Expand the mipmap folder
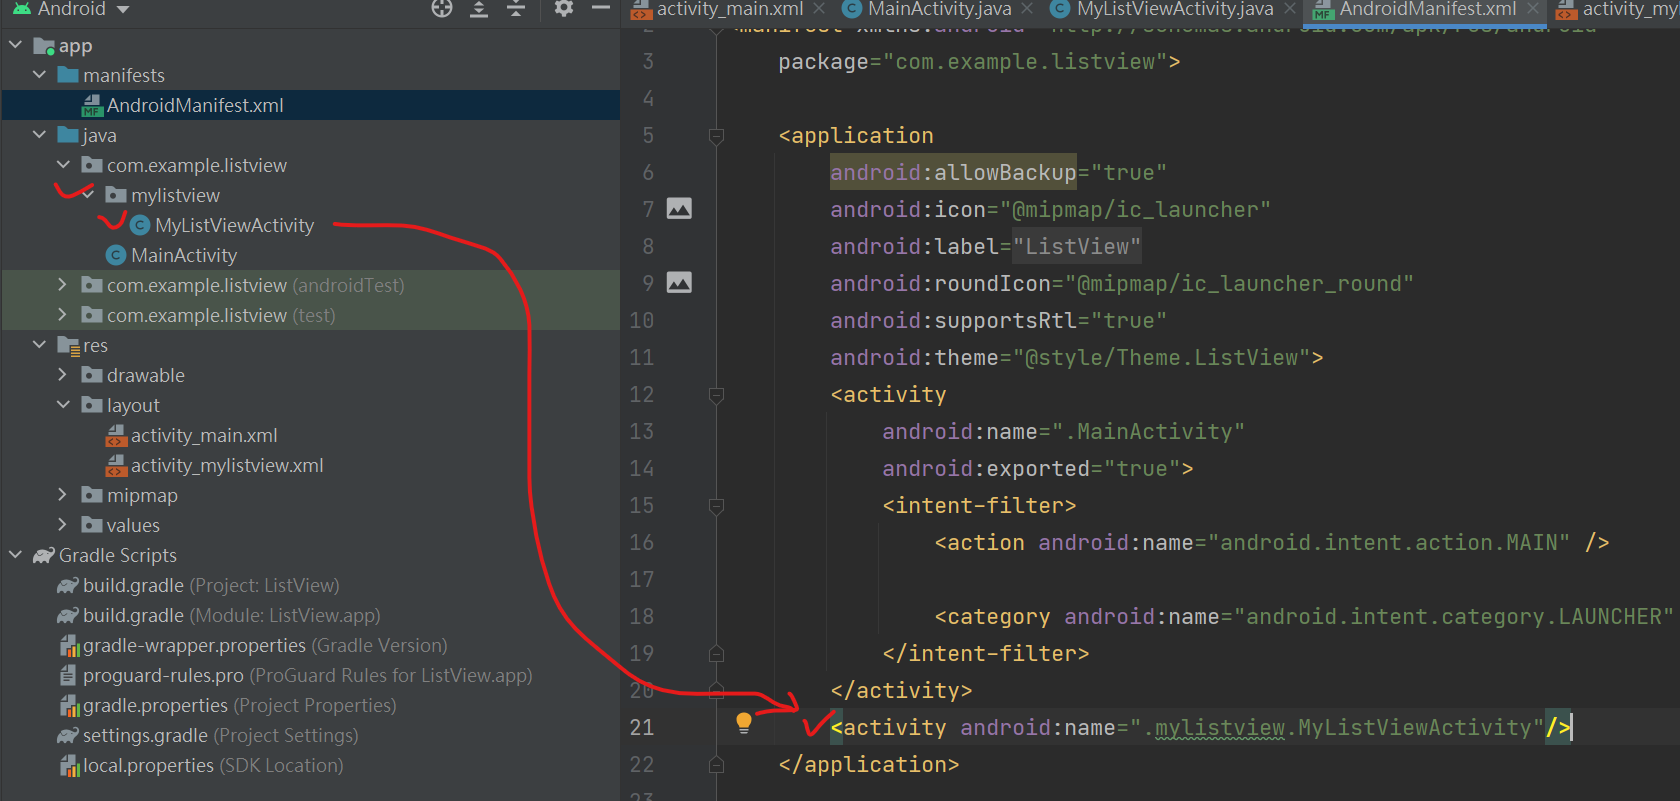 (64, 495)
